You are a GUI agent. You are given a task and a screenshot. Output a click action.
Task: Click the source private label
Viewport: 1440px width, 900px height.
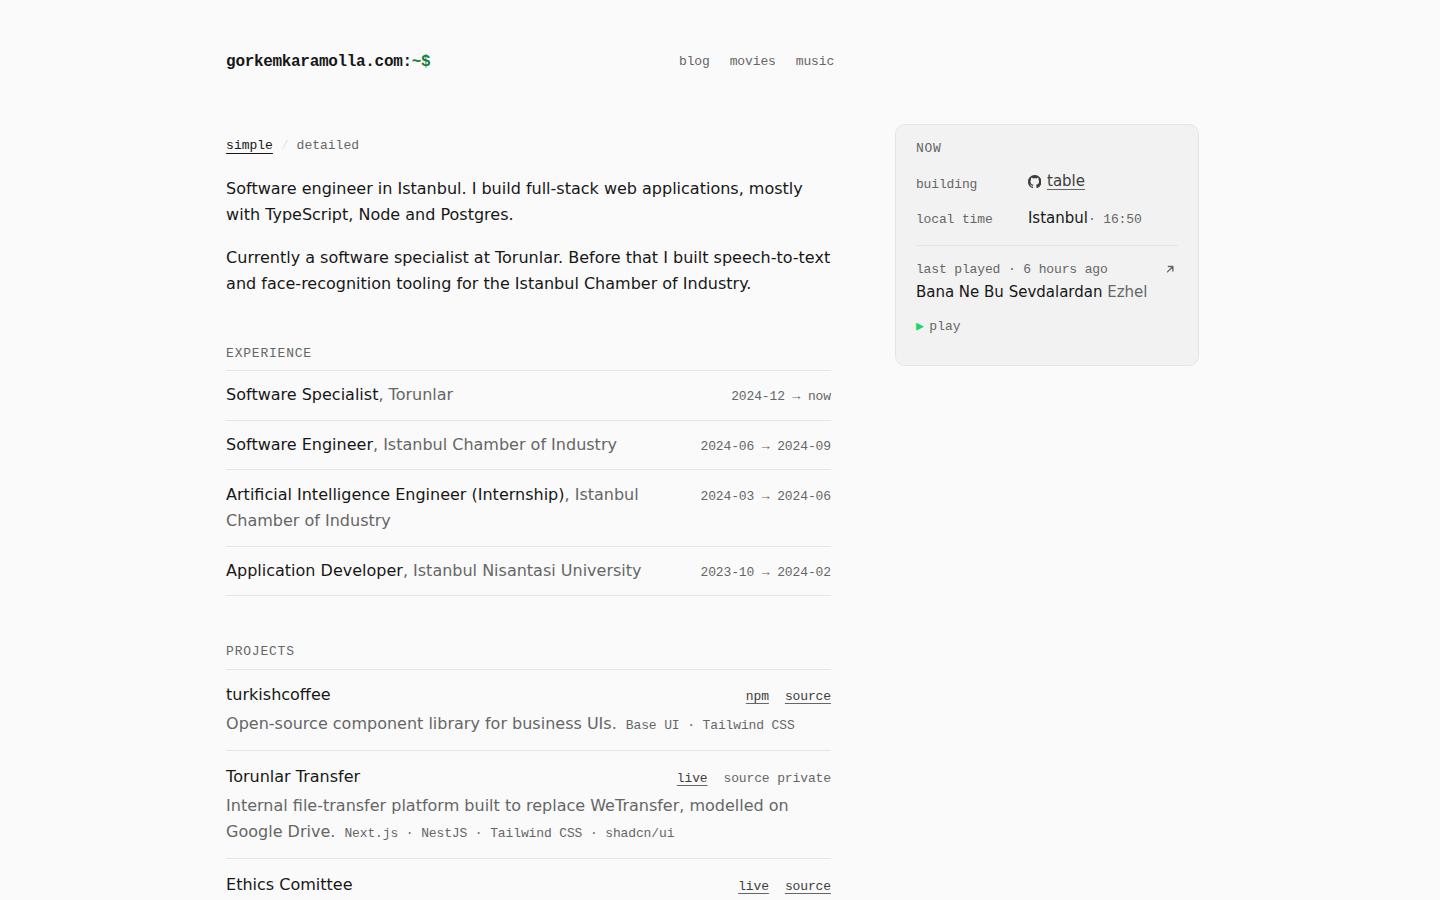pos(777,778)
